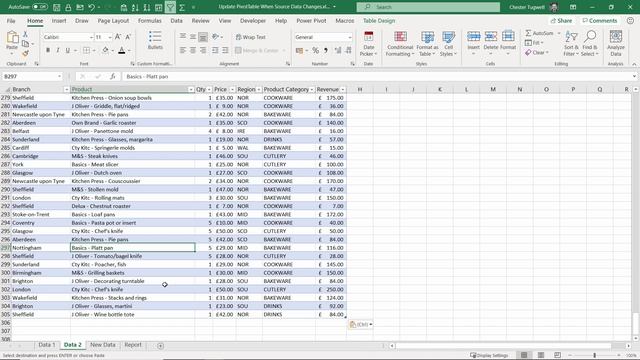Switch to the Report sheet tab

133,345
